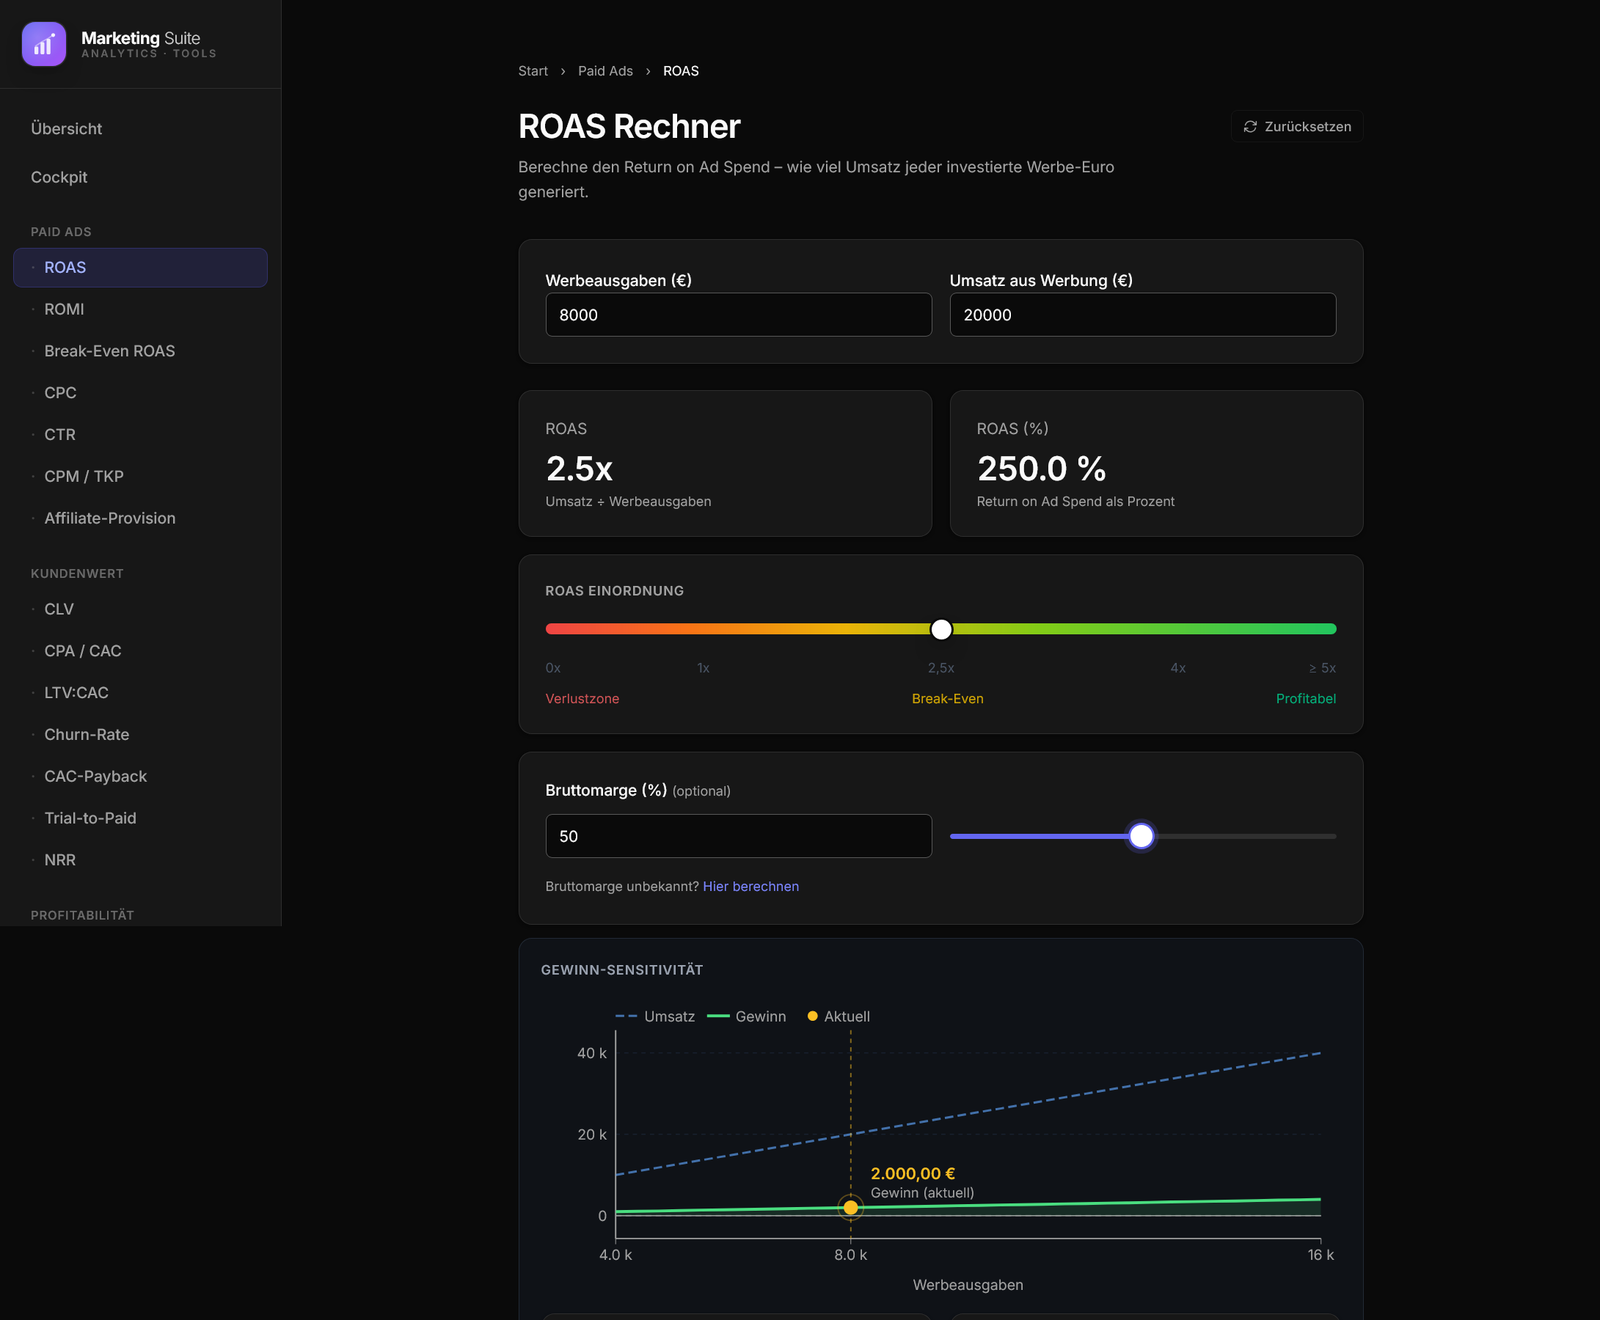Click the Zurücksetzen reset button
This screenshot has width=1600, height=1320.
tap(1297, 127)
